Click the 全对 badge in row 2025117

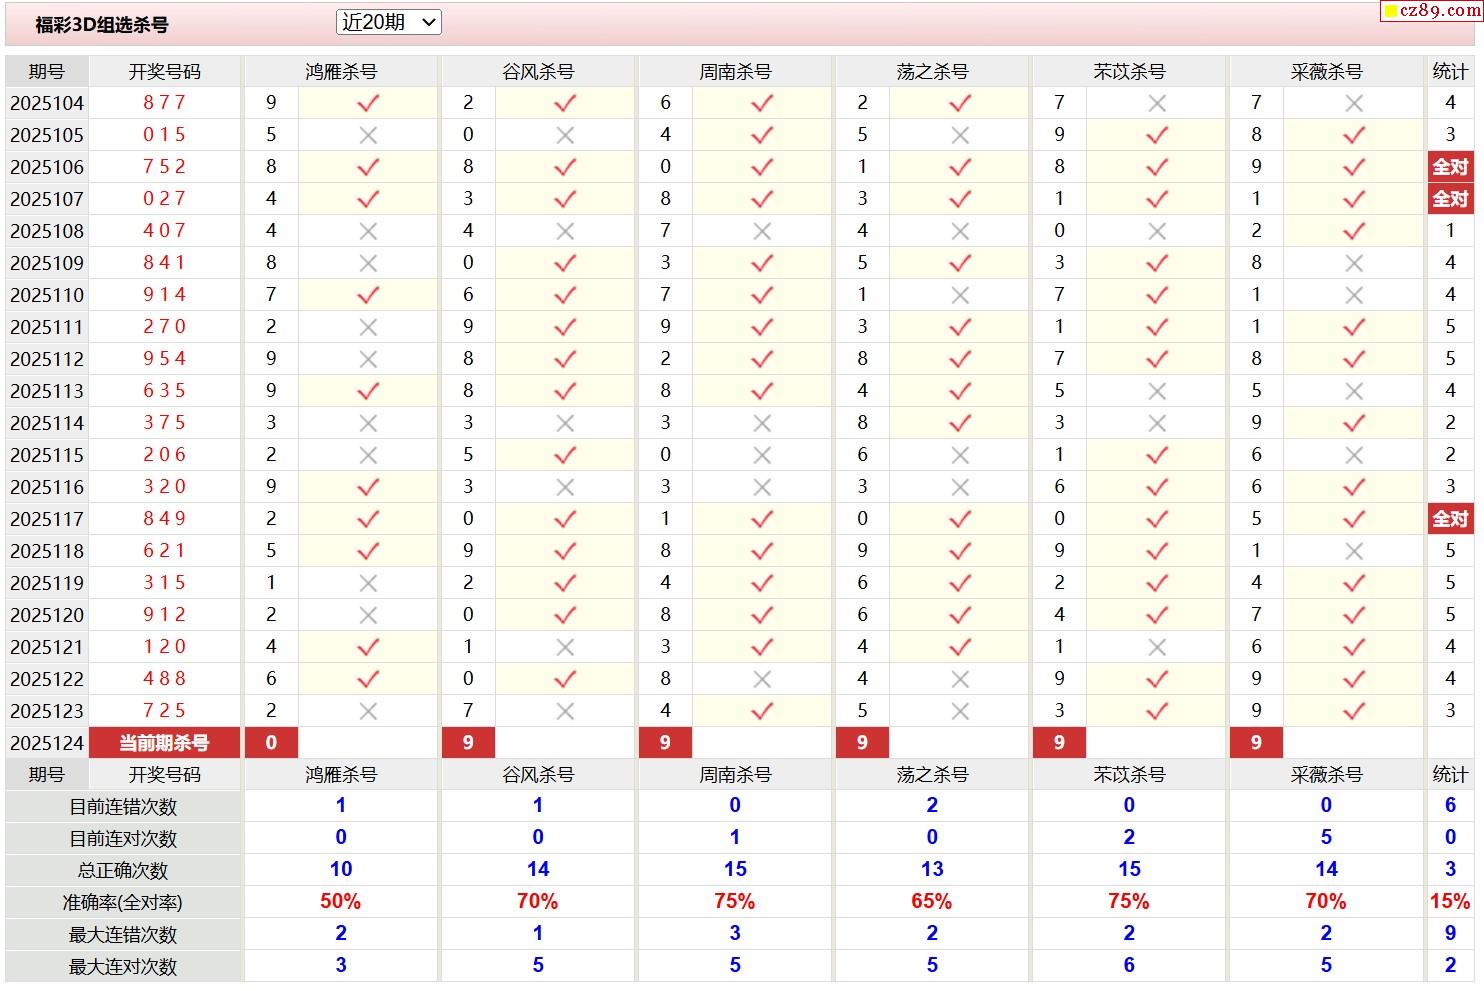(1450, 519)
